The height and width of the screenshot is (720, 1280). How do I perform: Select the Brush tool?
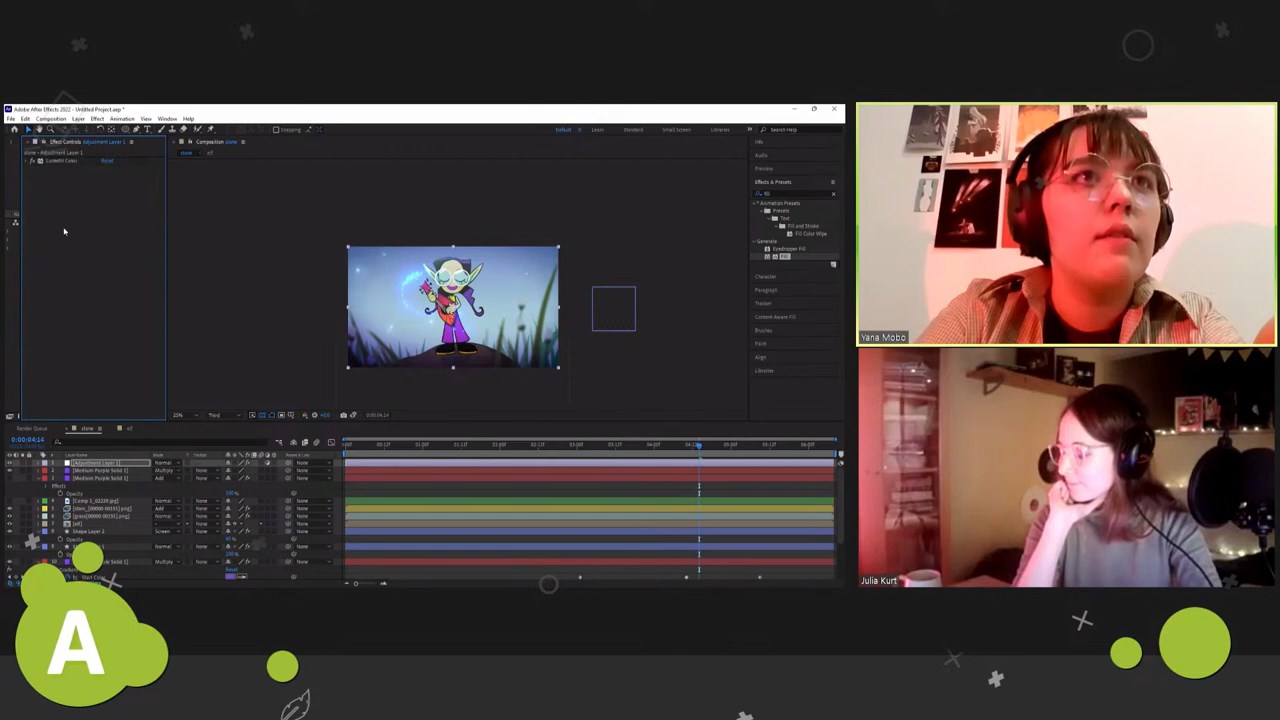coord(161,129)
